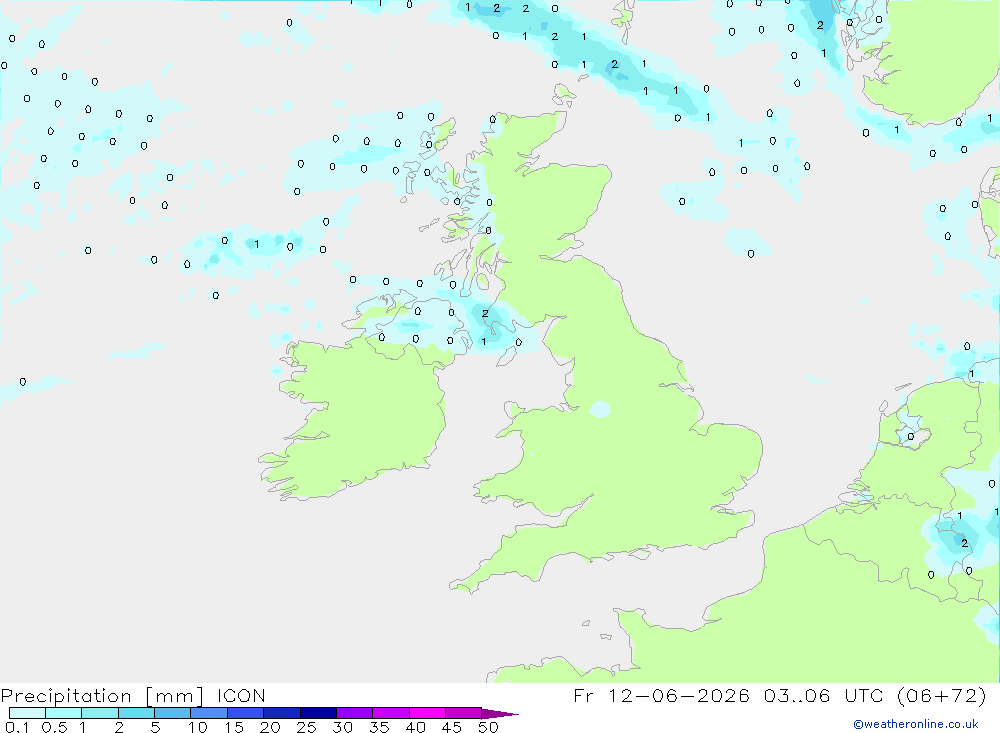This screenshot has width=1000, height=733.
Task: Click the '30' legend scale label
Action: click(343, 727)
